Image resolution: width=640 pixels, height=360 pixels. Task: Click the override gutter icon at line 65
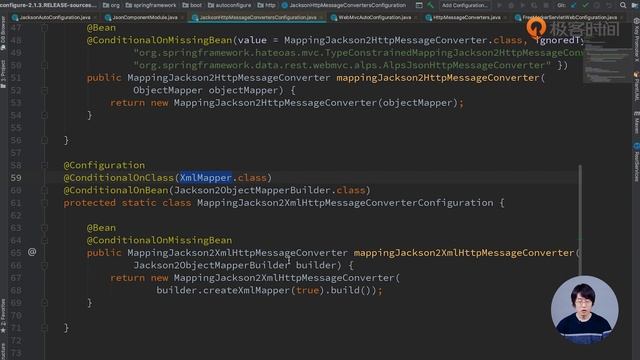point(32,252)
